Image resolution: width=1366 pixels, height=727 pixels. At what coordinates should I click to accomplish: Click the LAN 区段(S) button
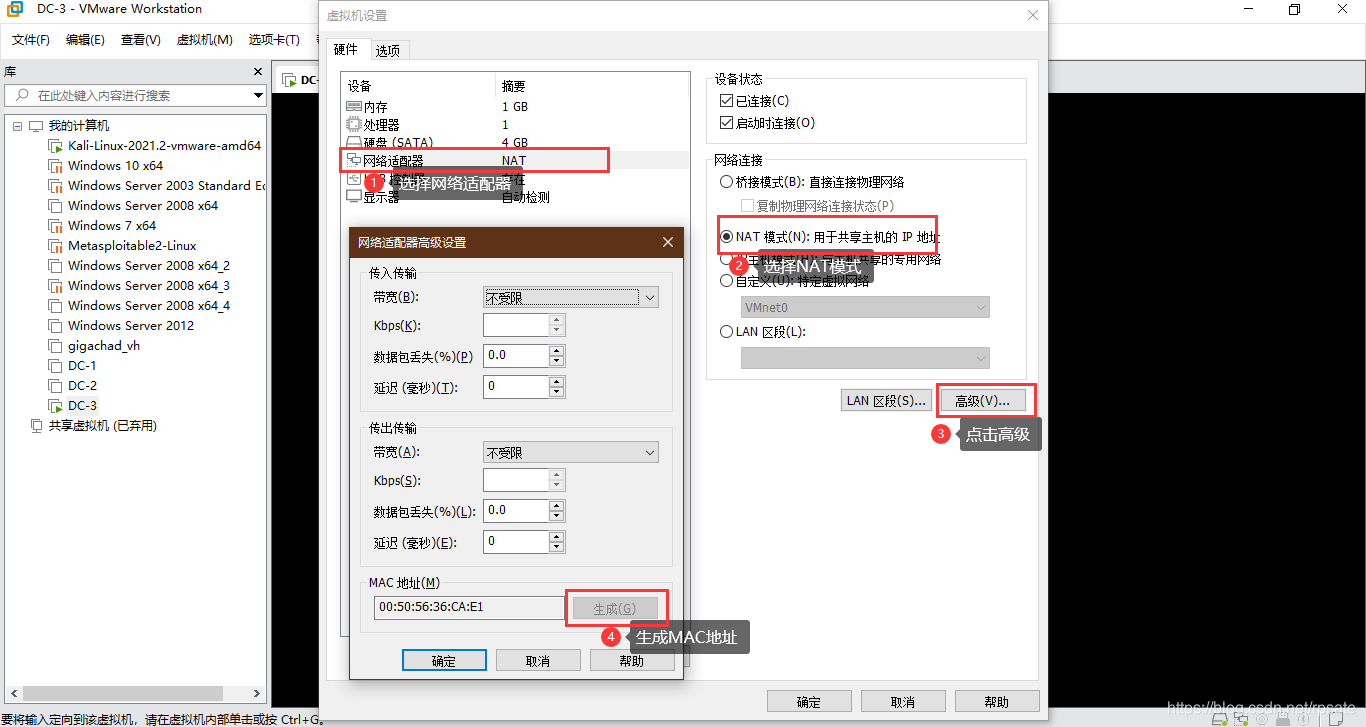pyautogui.click(x=885, y=399)
